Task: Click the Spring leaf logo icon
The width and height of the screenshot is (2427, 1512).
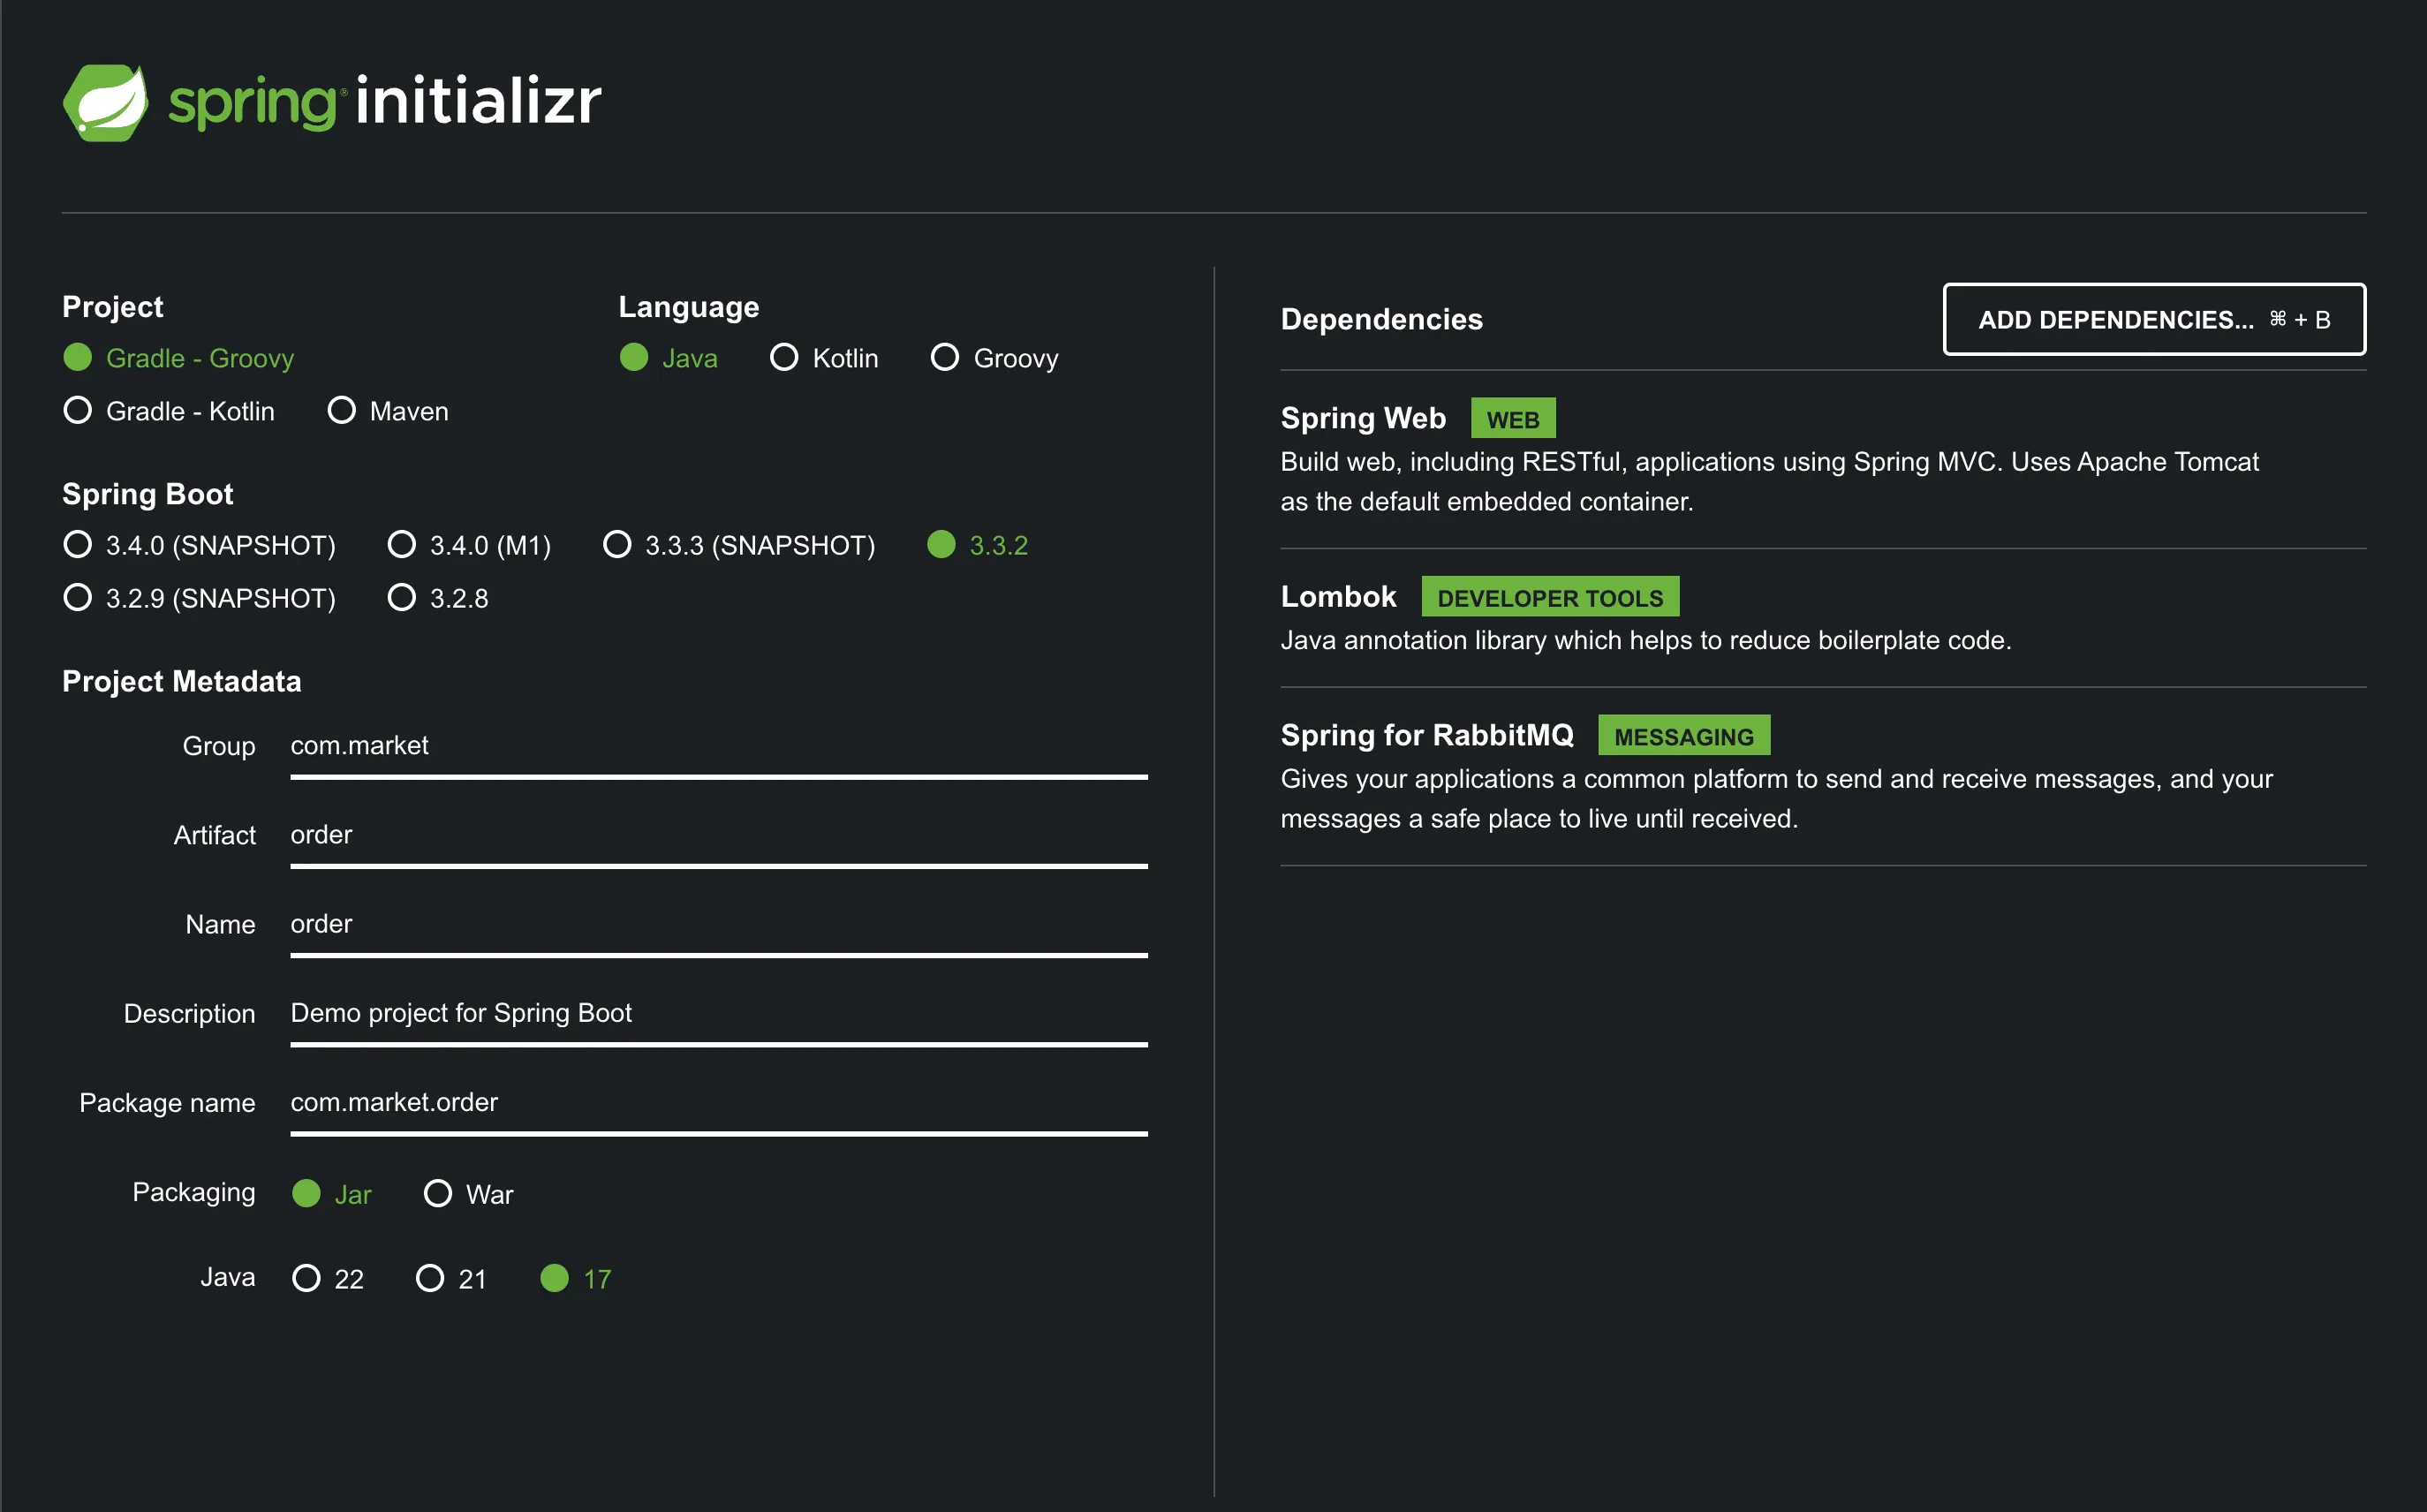Action: pos(105,102)
